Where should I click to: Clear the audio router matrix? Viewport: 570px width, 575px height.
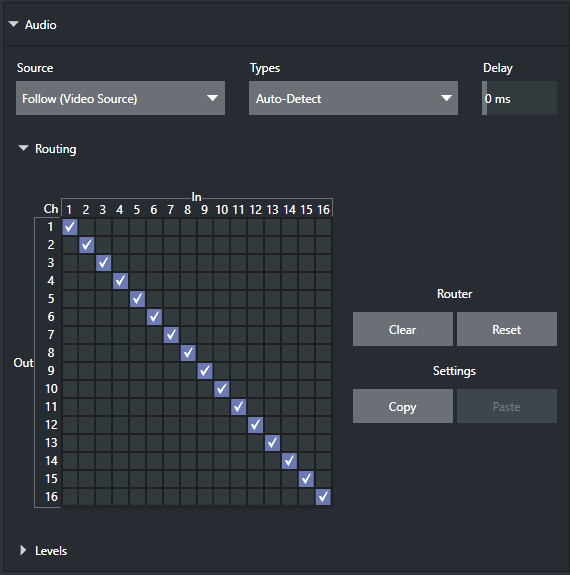tap(403, 329)
